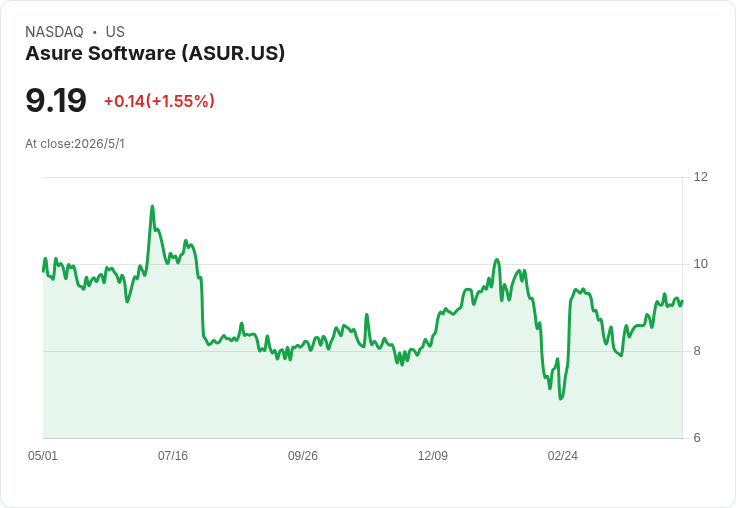Click the At close:2026/5/1 timestamp
This screenshot has width=736, height=508.
(75, 144)
